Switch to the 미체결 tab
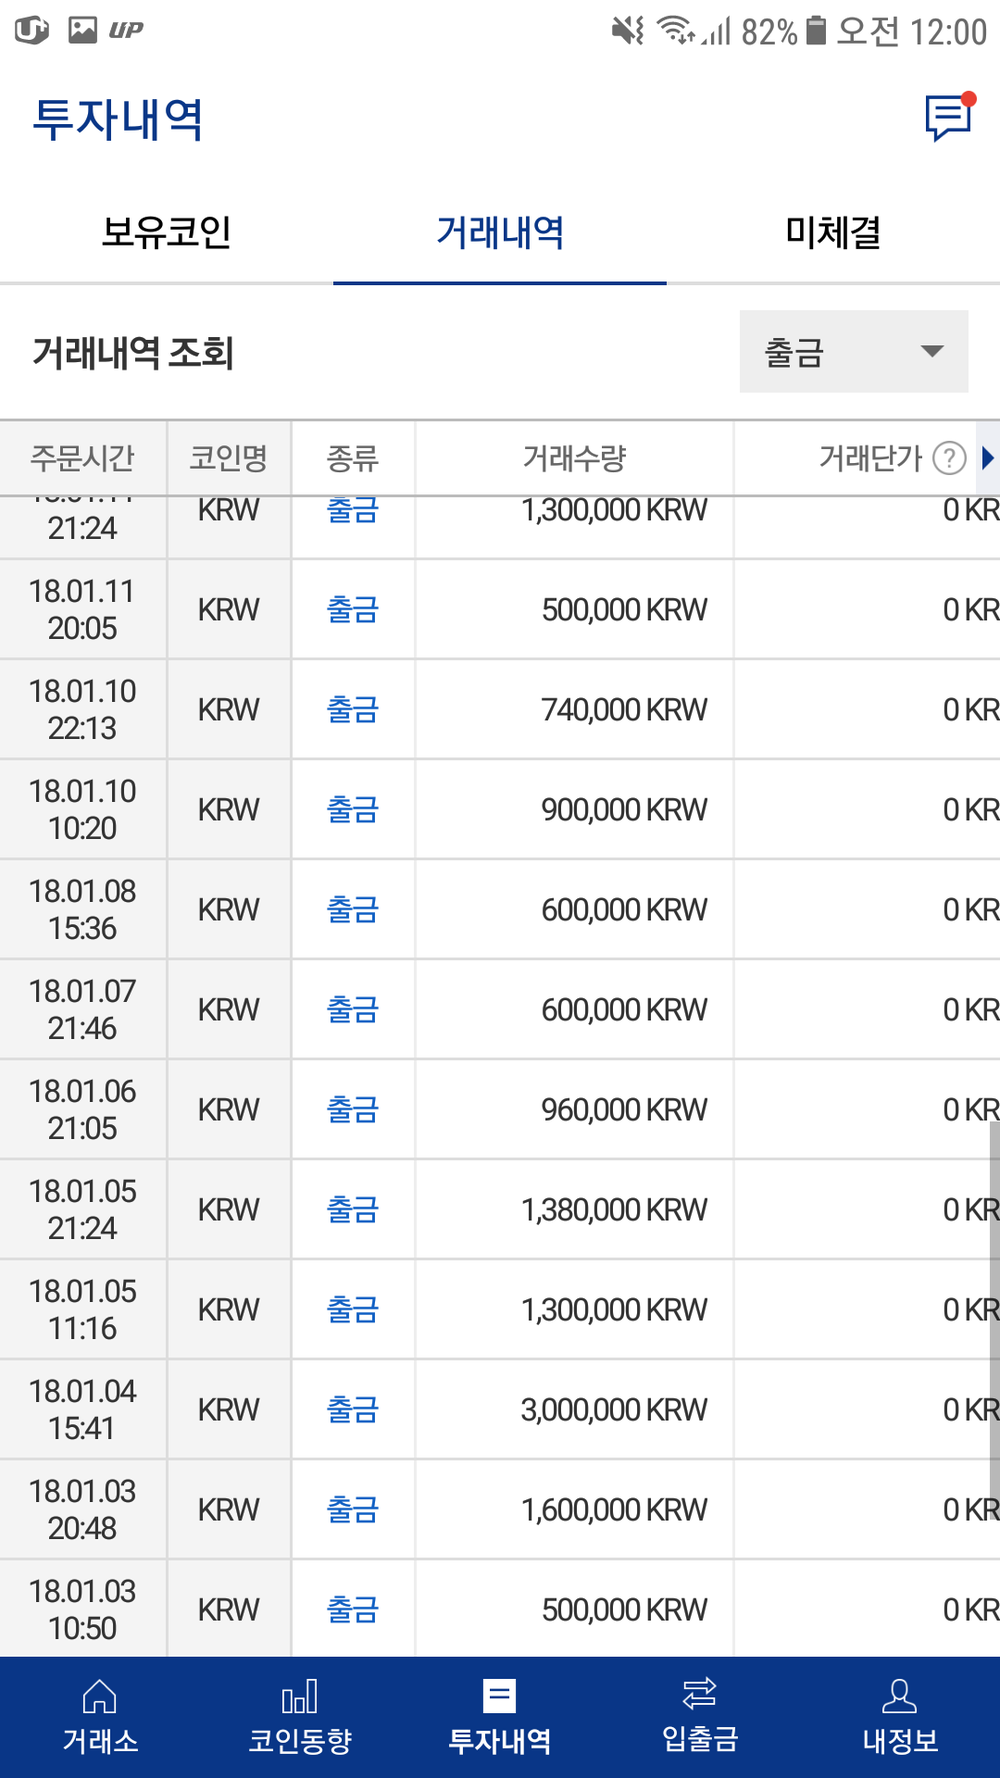The image size is (1000, 1778). [x=833, y=232]
